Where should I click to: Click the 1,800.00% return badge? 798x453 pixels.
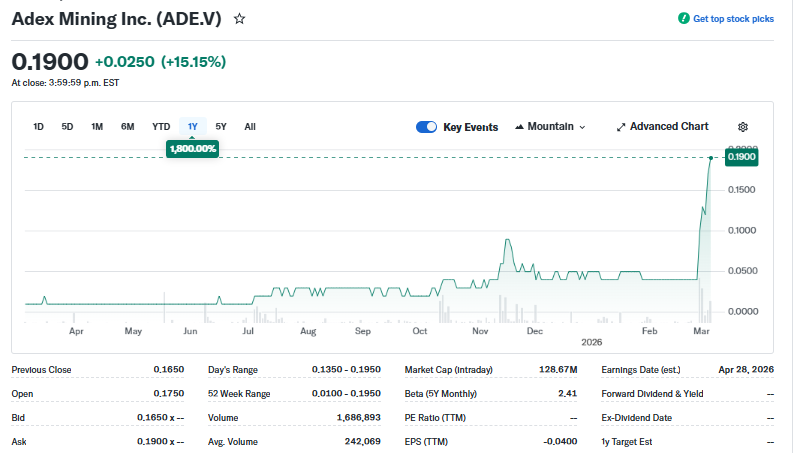click(x=192, y=149)
